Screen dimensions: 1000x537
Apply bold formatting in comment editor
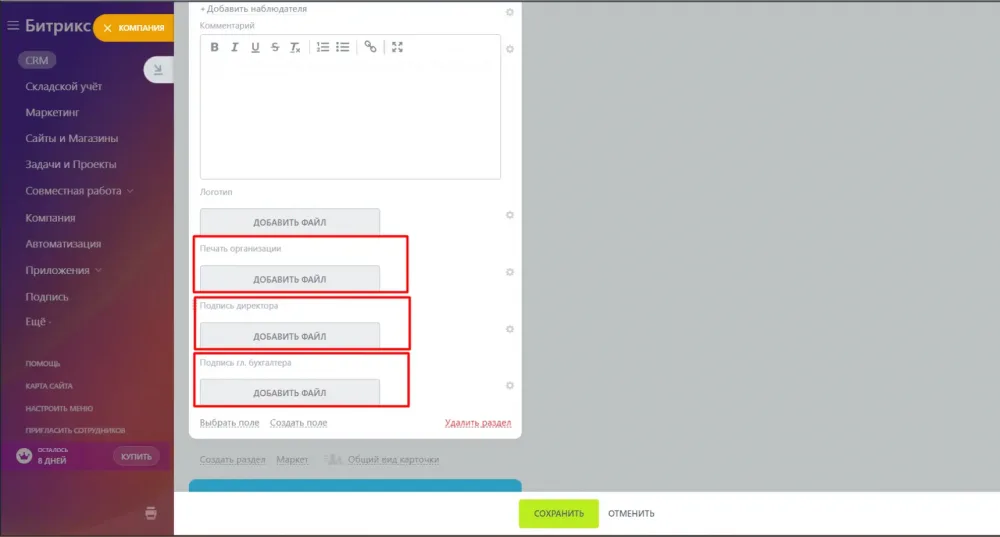point(214,47)
